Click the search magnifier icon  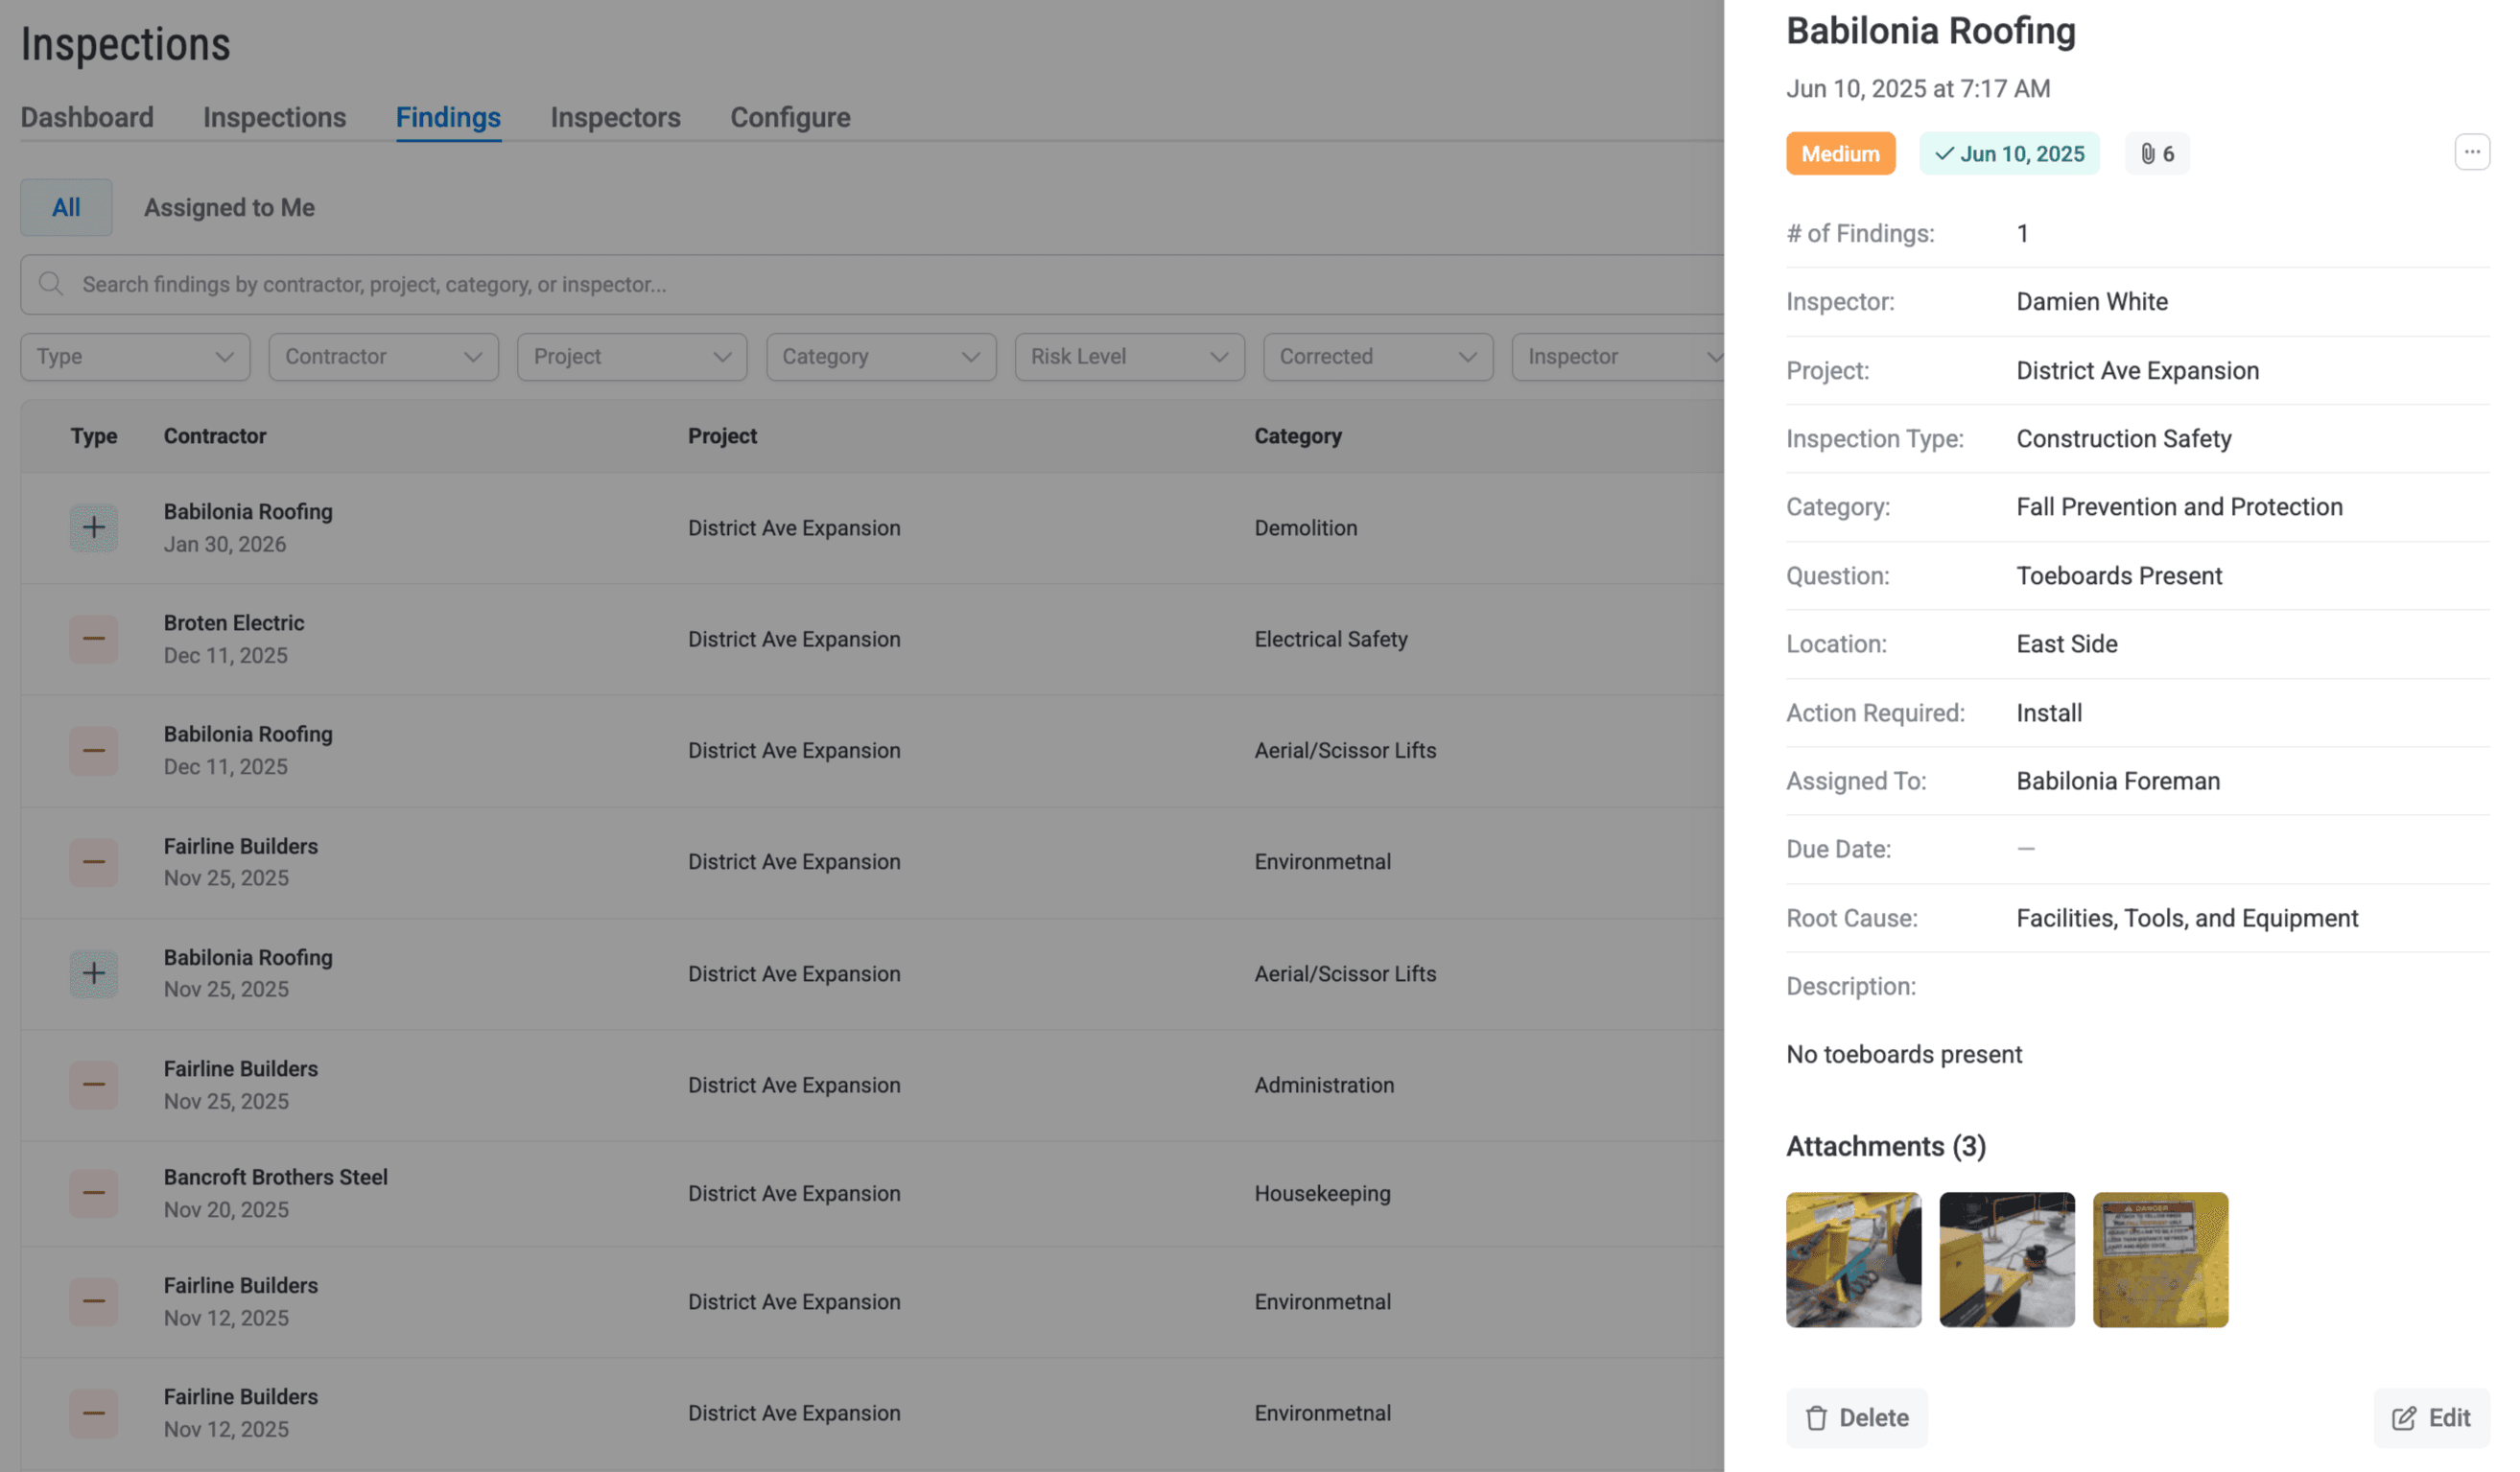coord(51,285)
